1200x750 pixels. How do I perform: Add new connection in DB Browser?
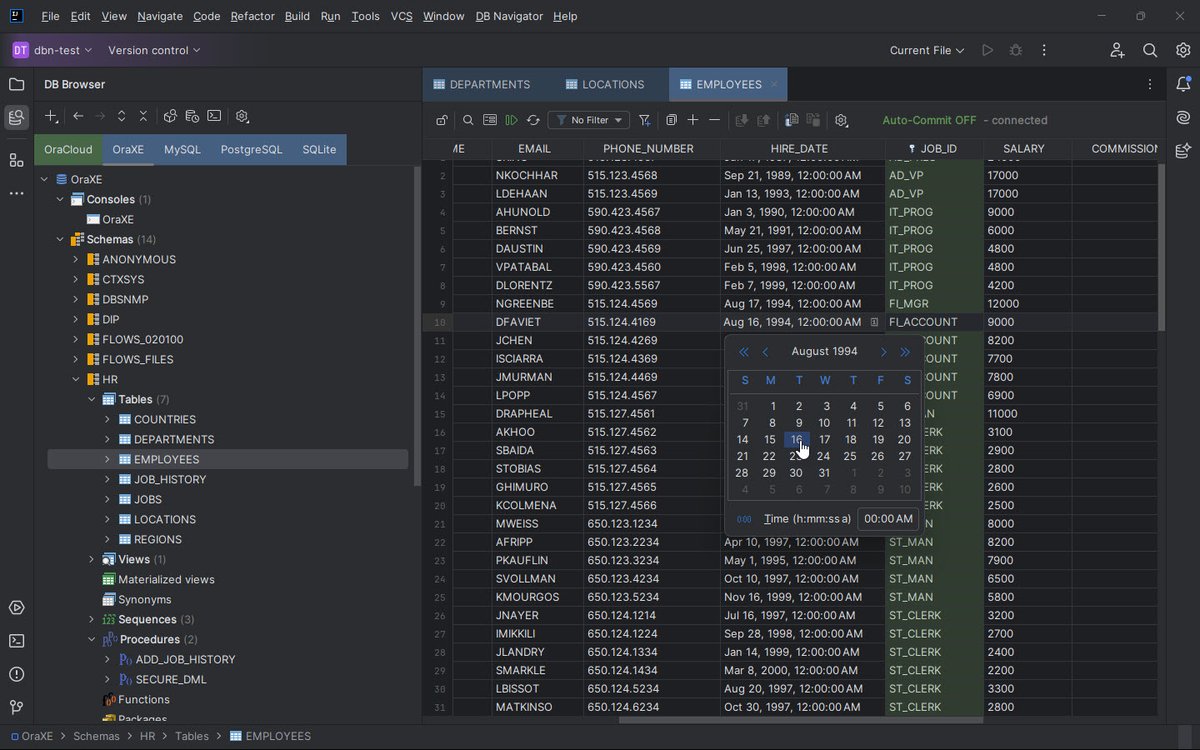tap(51, 116)
